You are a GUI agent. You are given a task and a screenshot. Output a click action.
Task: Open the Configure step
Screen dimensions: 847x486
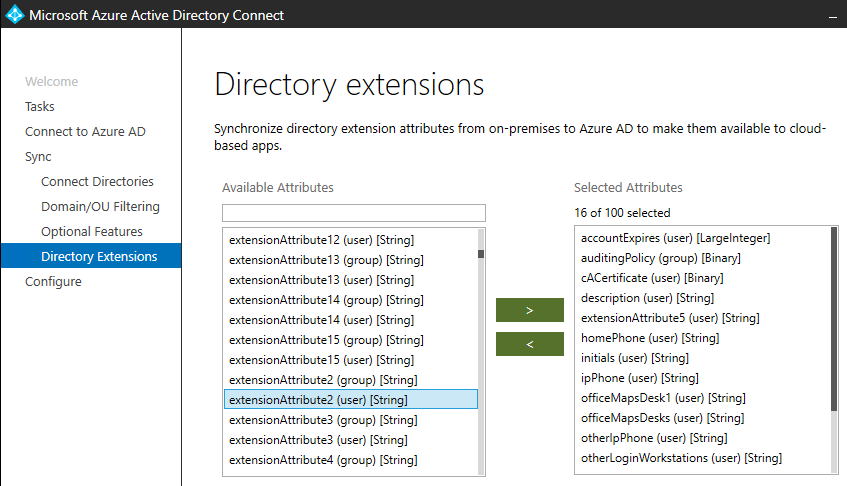pyautogui.click(x=53, y=281)
